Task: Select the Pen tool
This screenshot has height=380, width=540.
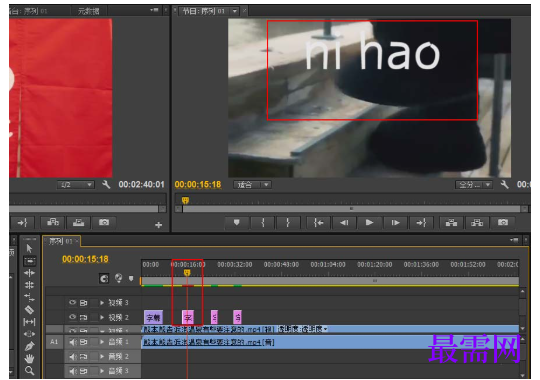Action: tap(30, 346)
